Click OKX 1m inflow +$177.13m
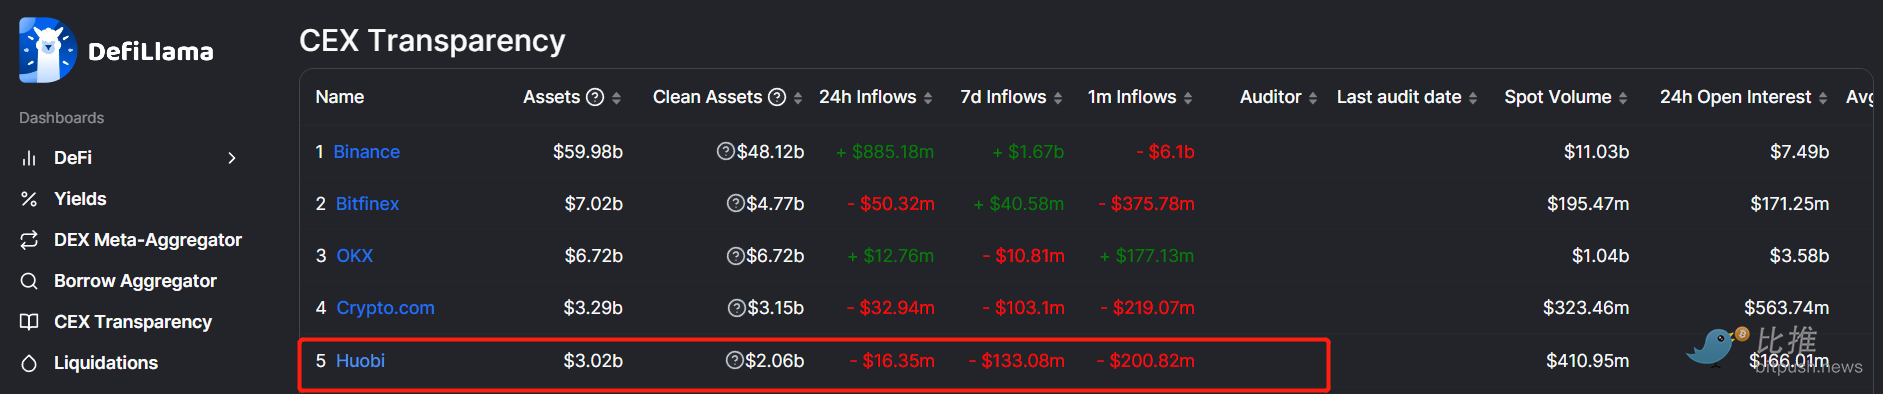Viewport: 1883px width, 394px height. [1147, 256]
